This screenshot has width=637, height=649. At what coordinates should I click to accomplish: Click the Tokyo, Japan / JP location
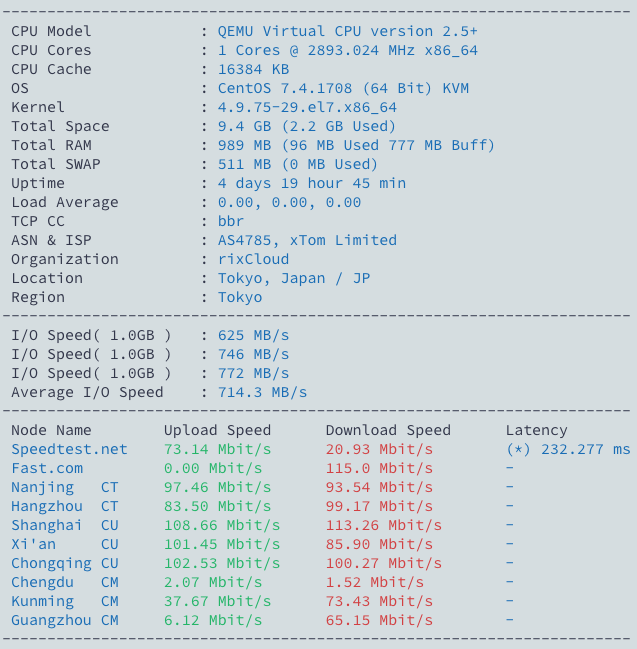pyautogui.click(x=294, y=278)
